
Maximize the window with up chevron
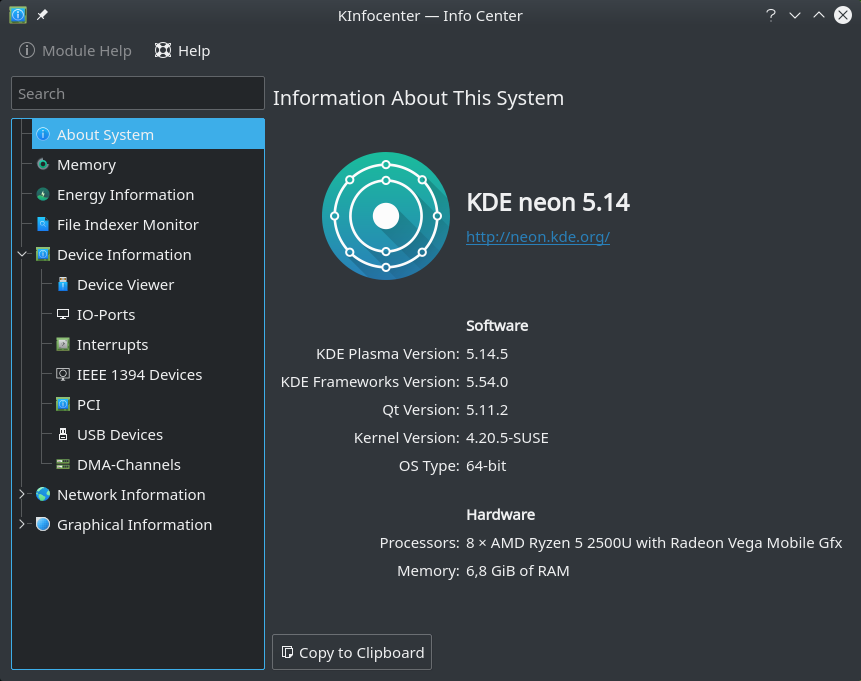tap(819, 15)
